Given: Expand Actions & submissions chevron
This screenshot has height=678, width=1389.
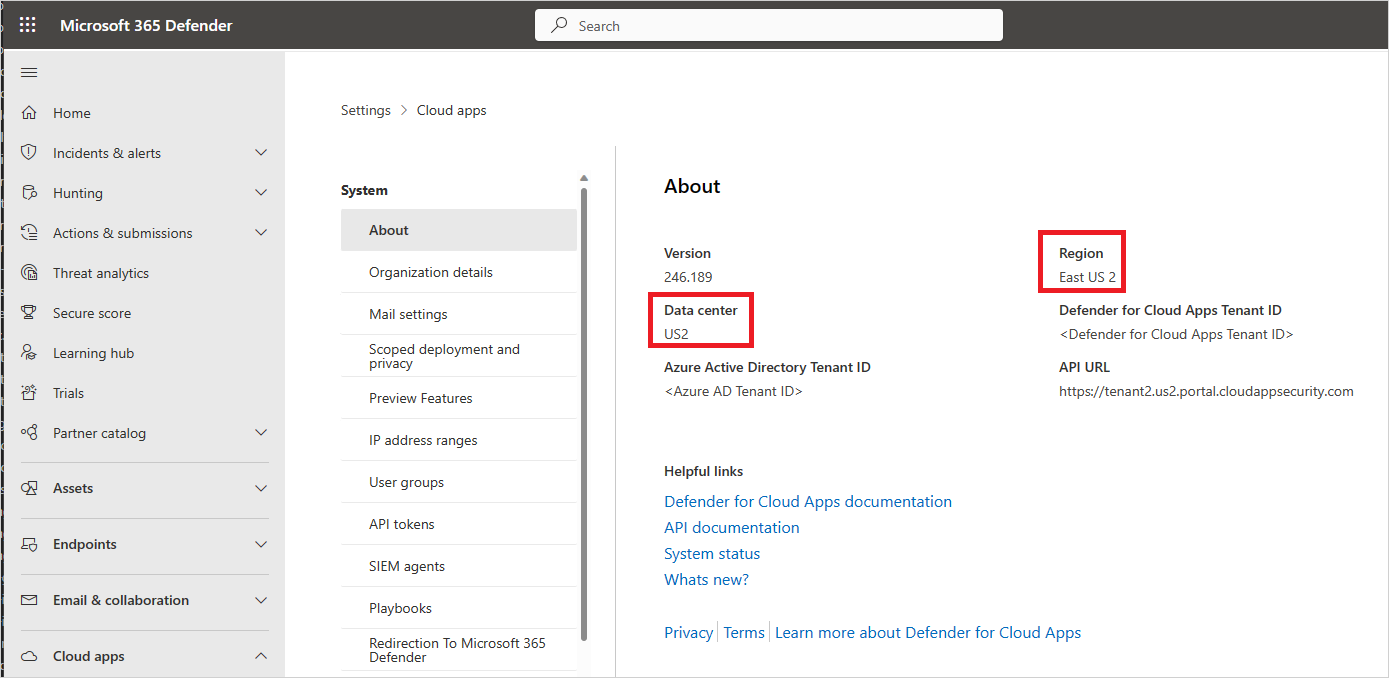Looking at the screenshot, I should tap(261, 233).
